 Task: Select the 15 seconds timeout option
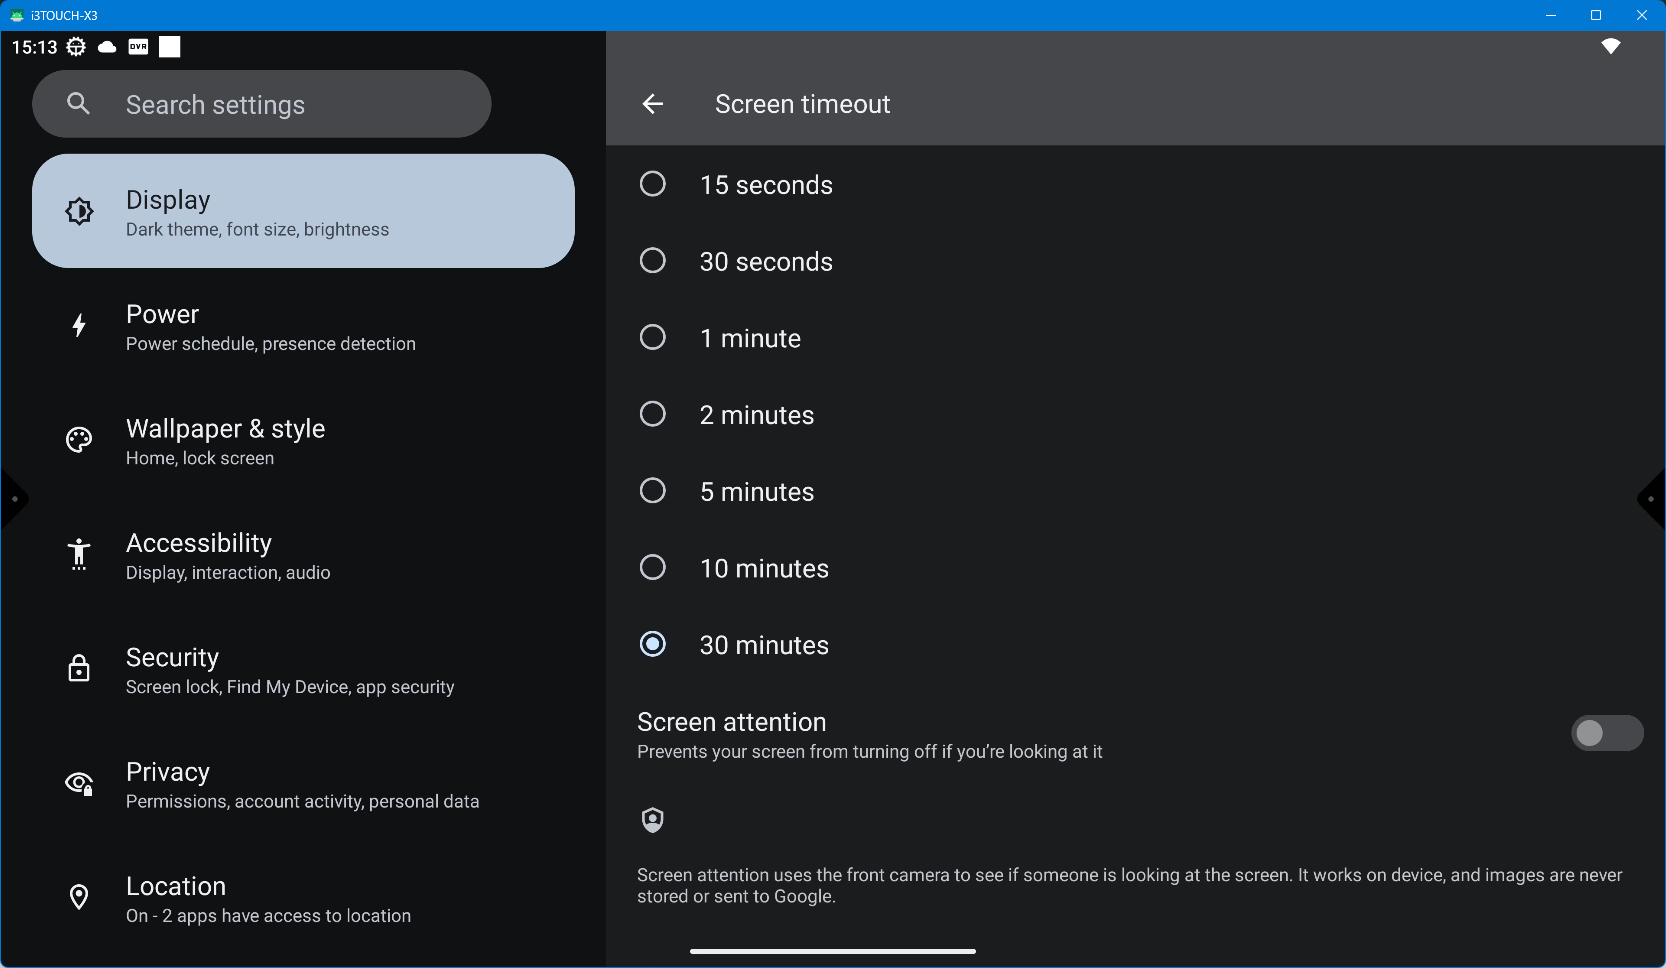[653, 185]
